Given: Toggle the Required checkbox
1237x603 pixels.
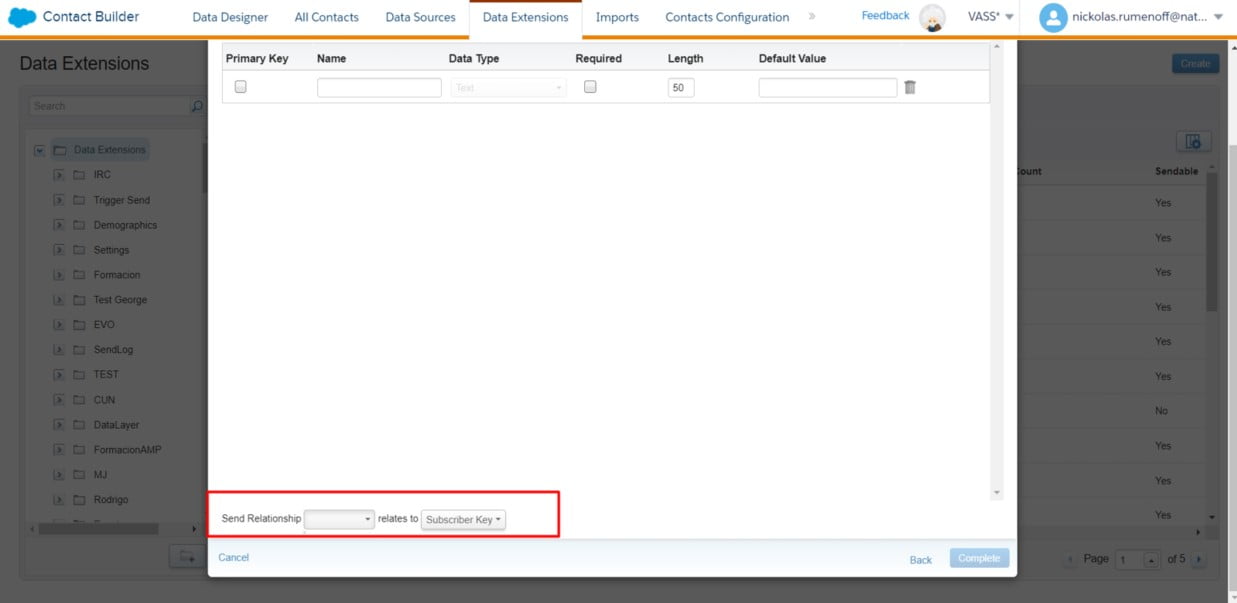Looking at the screenshot, I should point(590,87).
